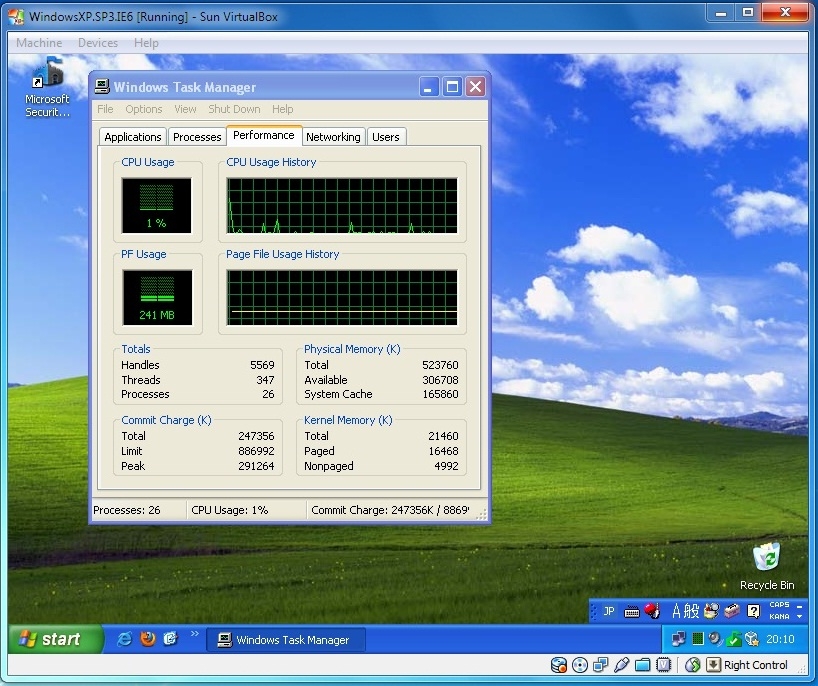Click the VirtualBox virtualization chip status icon
Image resolution: width=818 pixels, height=686 pixels.
[663, 665]
